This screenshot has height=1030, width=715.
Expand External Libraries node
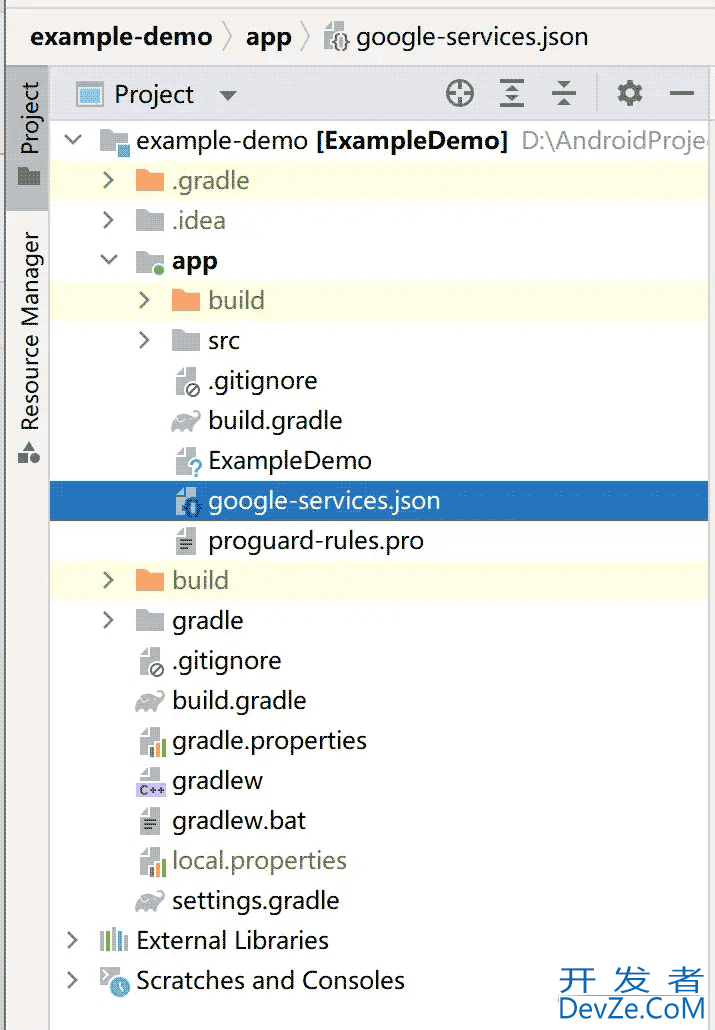(x=72, y=940)
